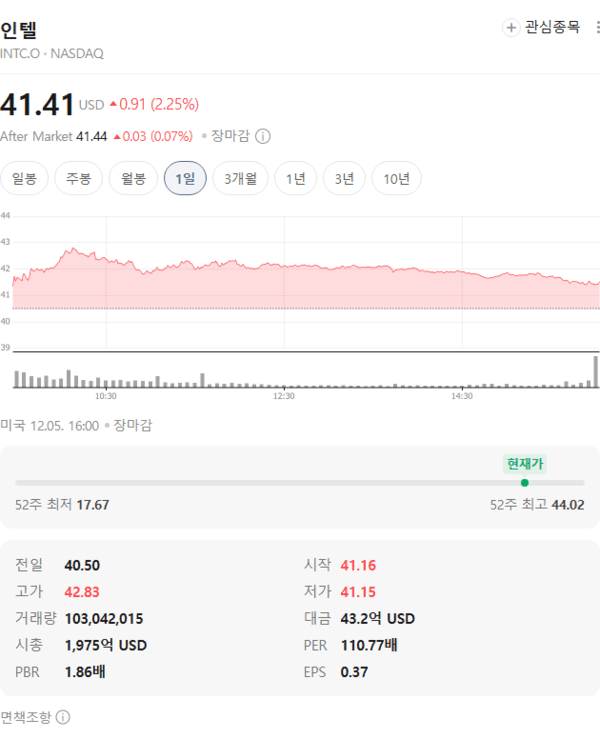This screenshot has width=600, height=739.
Task: Open info icon beside 장마감 status
Action: pyautogui.click(x=263, y=137)
